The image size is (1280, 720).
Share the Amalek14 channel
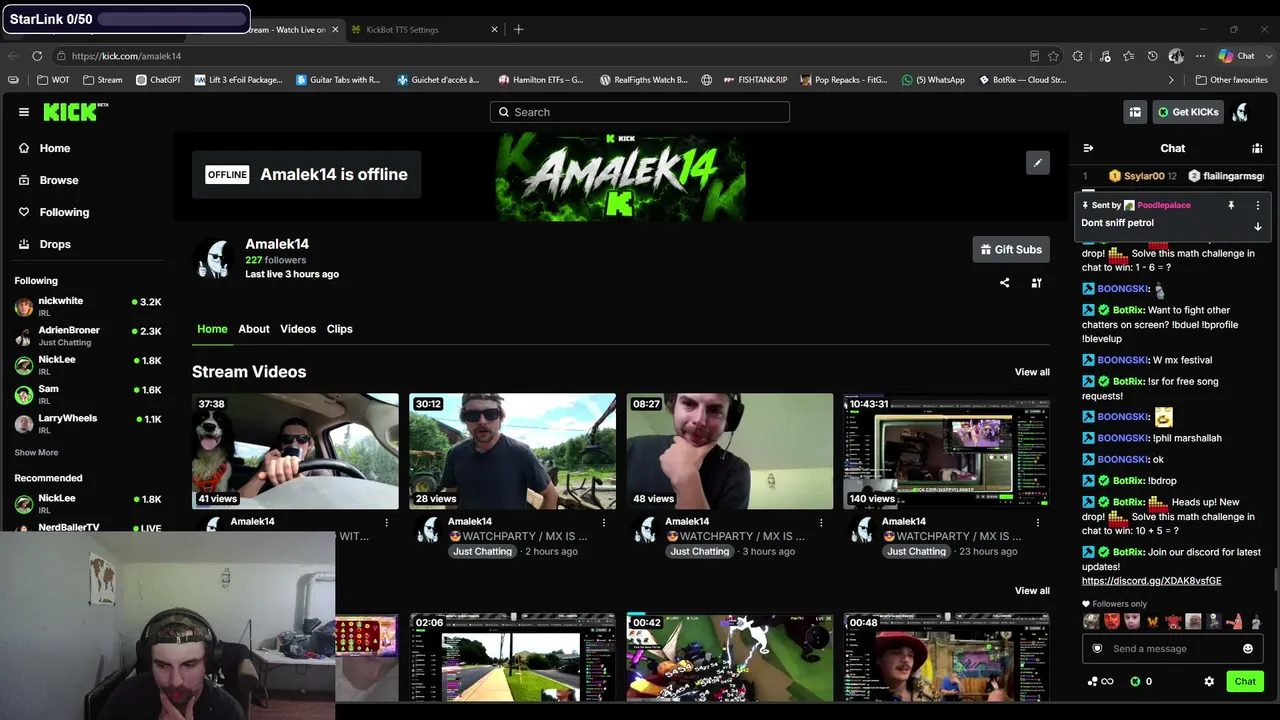(x=1005, y=283)
